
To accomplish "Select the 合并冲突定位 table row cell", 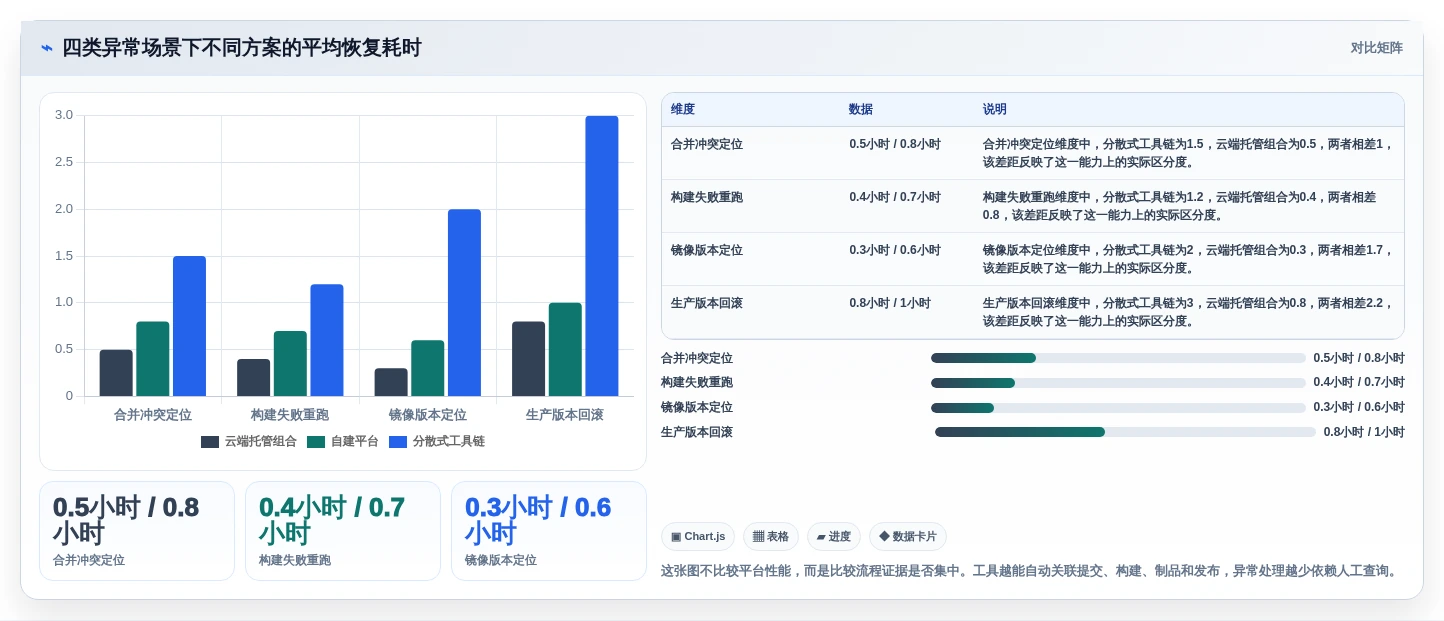I will click(x=707, y=144).
